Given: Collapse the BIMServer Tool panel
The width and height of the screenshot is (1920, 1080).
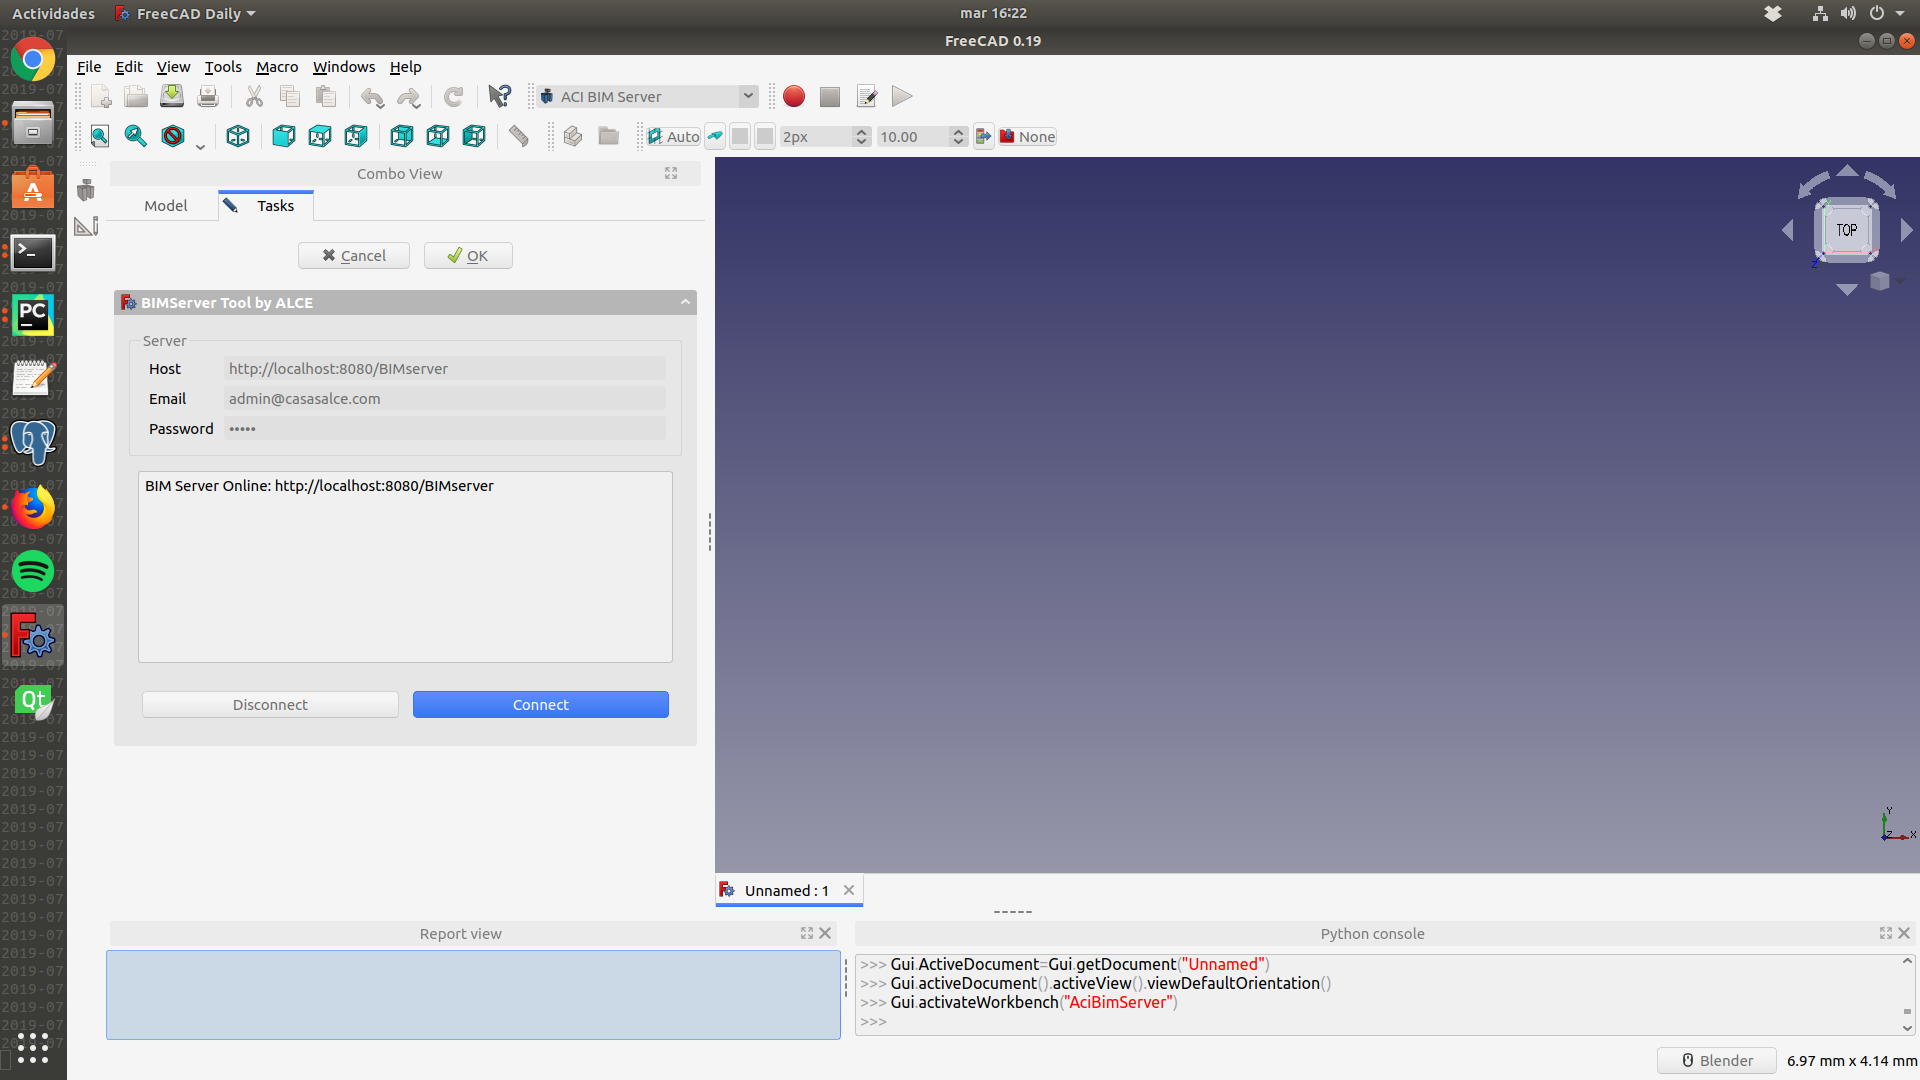Looking at the screenshot, I should point(685,302).
